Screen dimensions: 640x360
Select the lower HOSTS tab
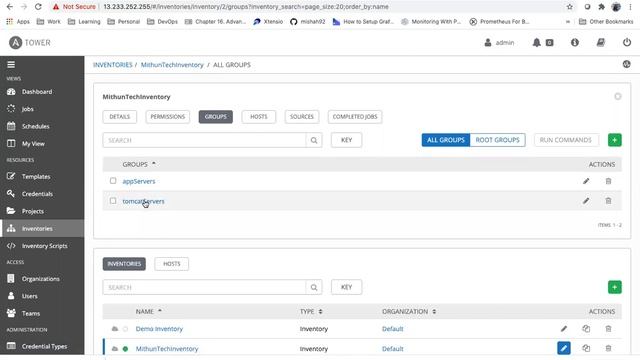coord(171,264)
